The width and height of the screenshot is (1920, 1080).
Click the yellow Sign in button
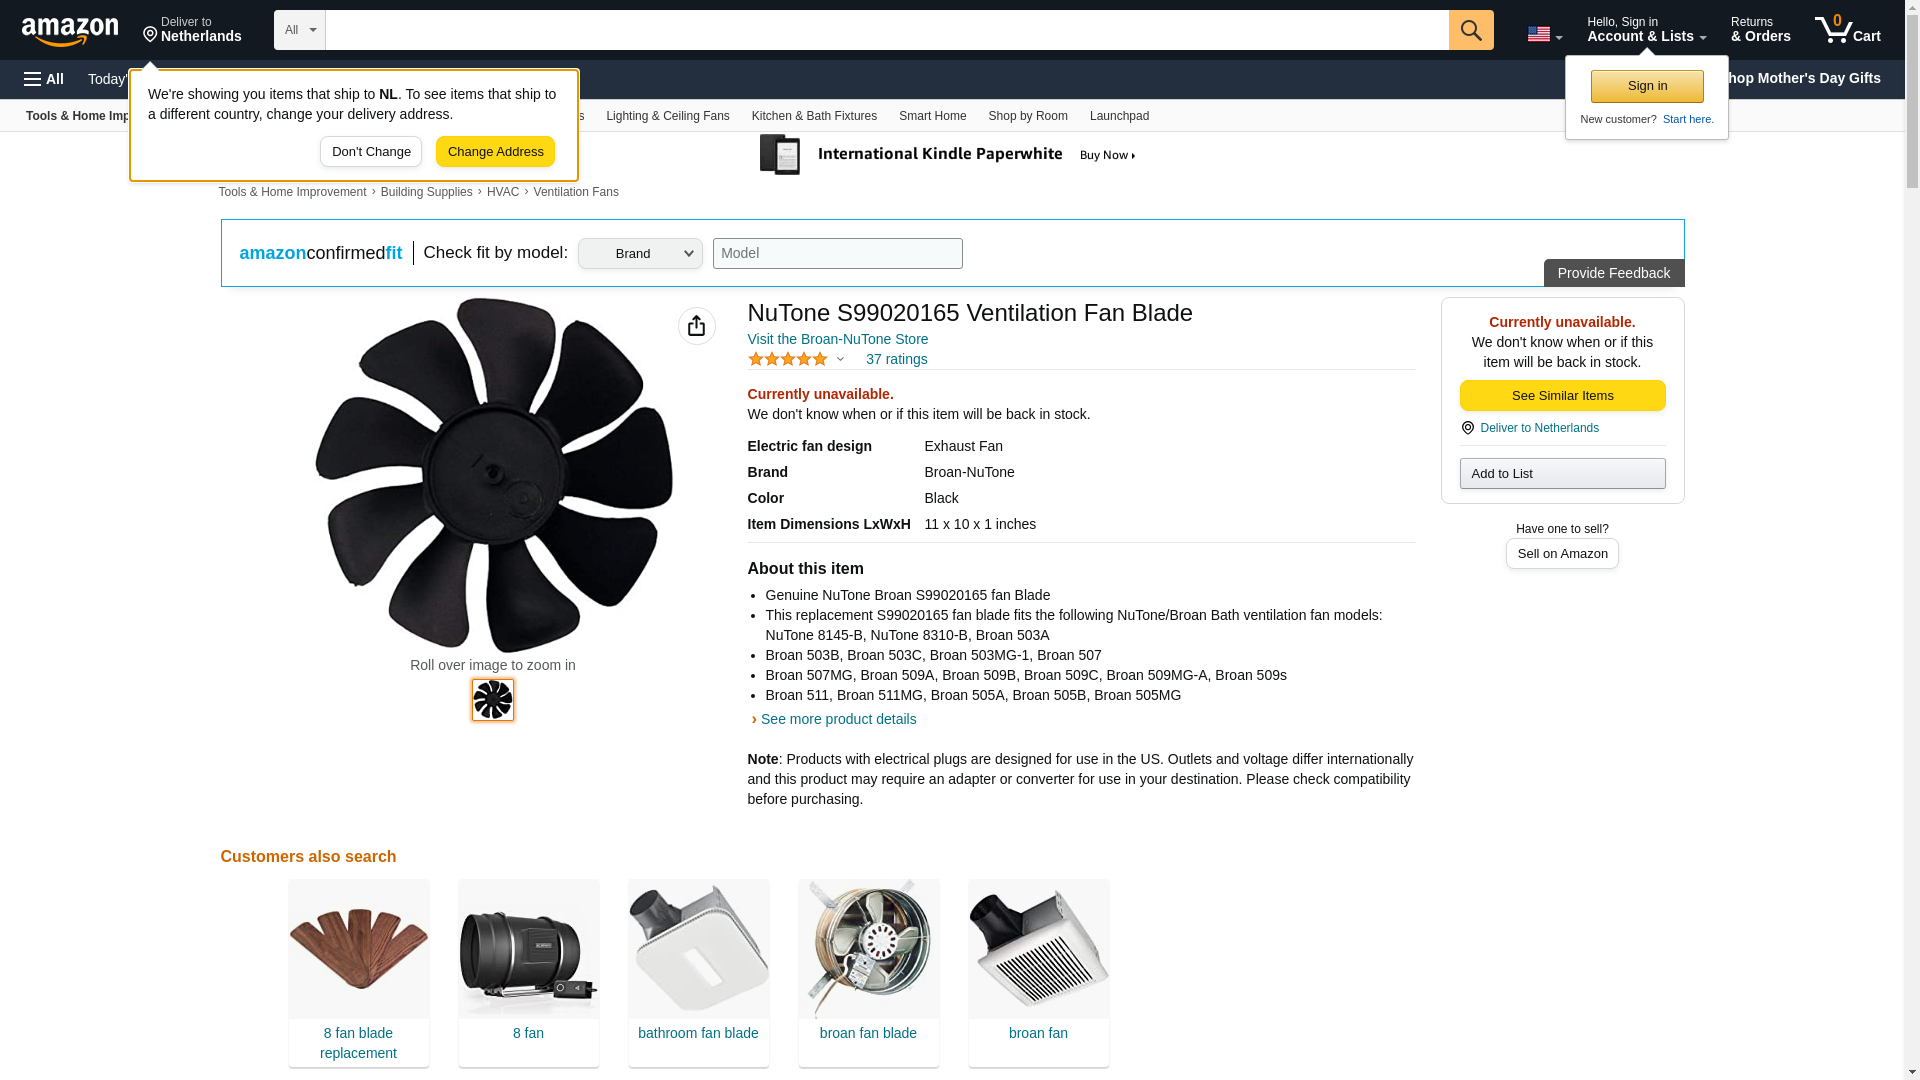pyautogui.click(x=1647, y=86)
